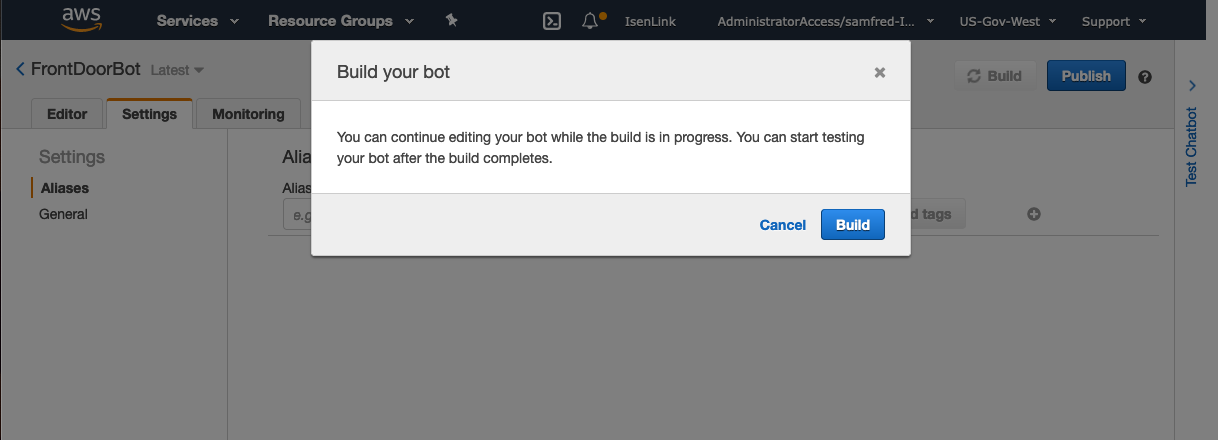This screenshot has height=440, width=1218.
Task: Open the Latest version dropdown
Action: coord(177,70)
